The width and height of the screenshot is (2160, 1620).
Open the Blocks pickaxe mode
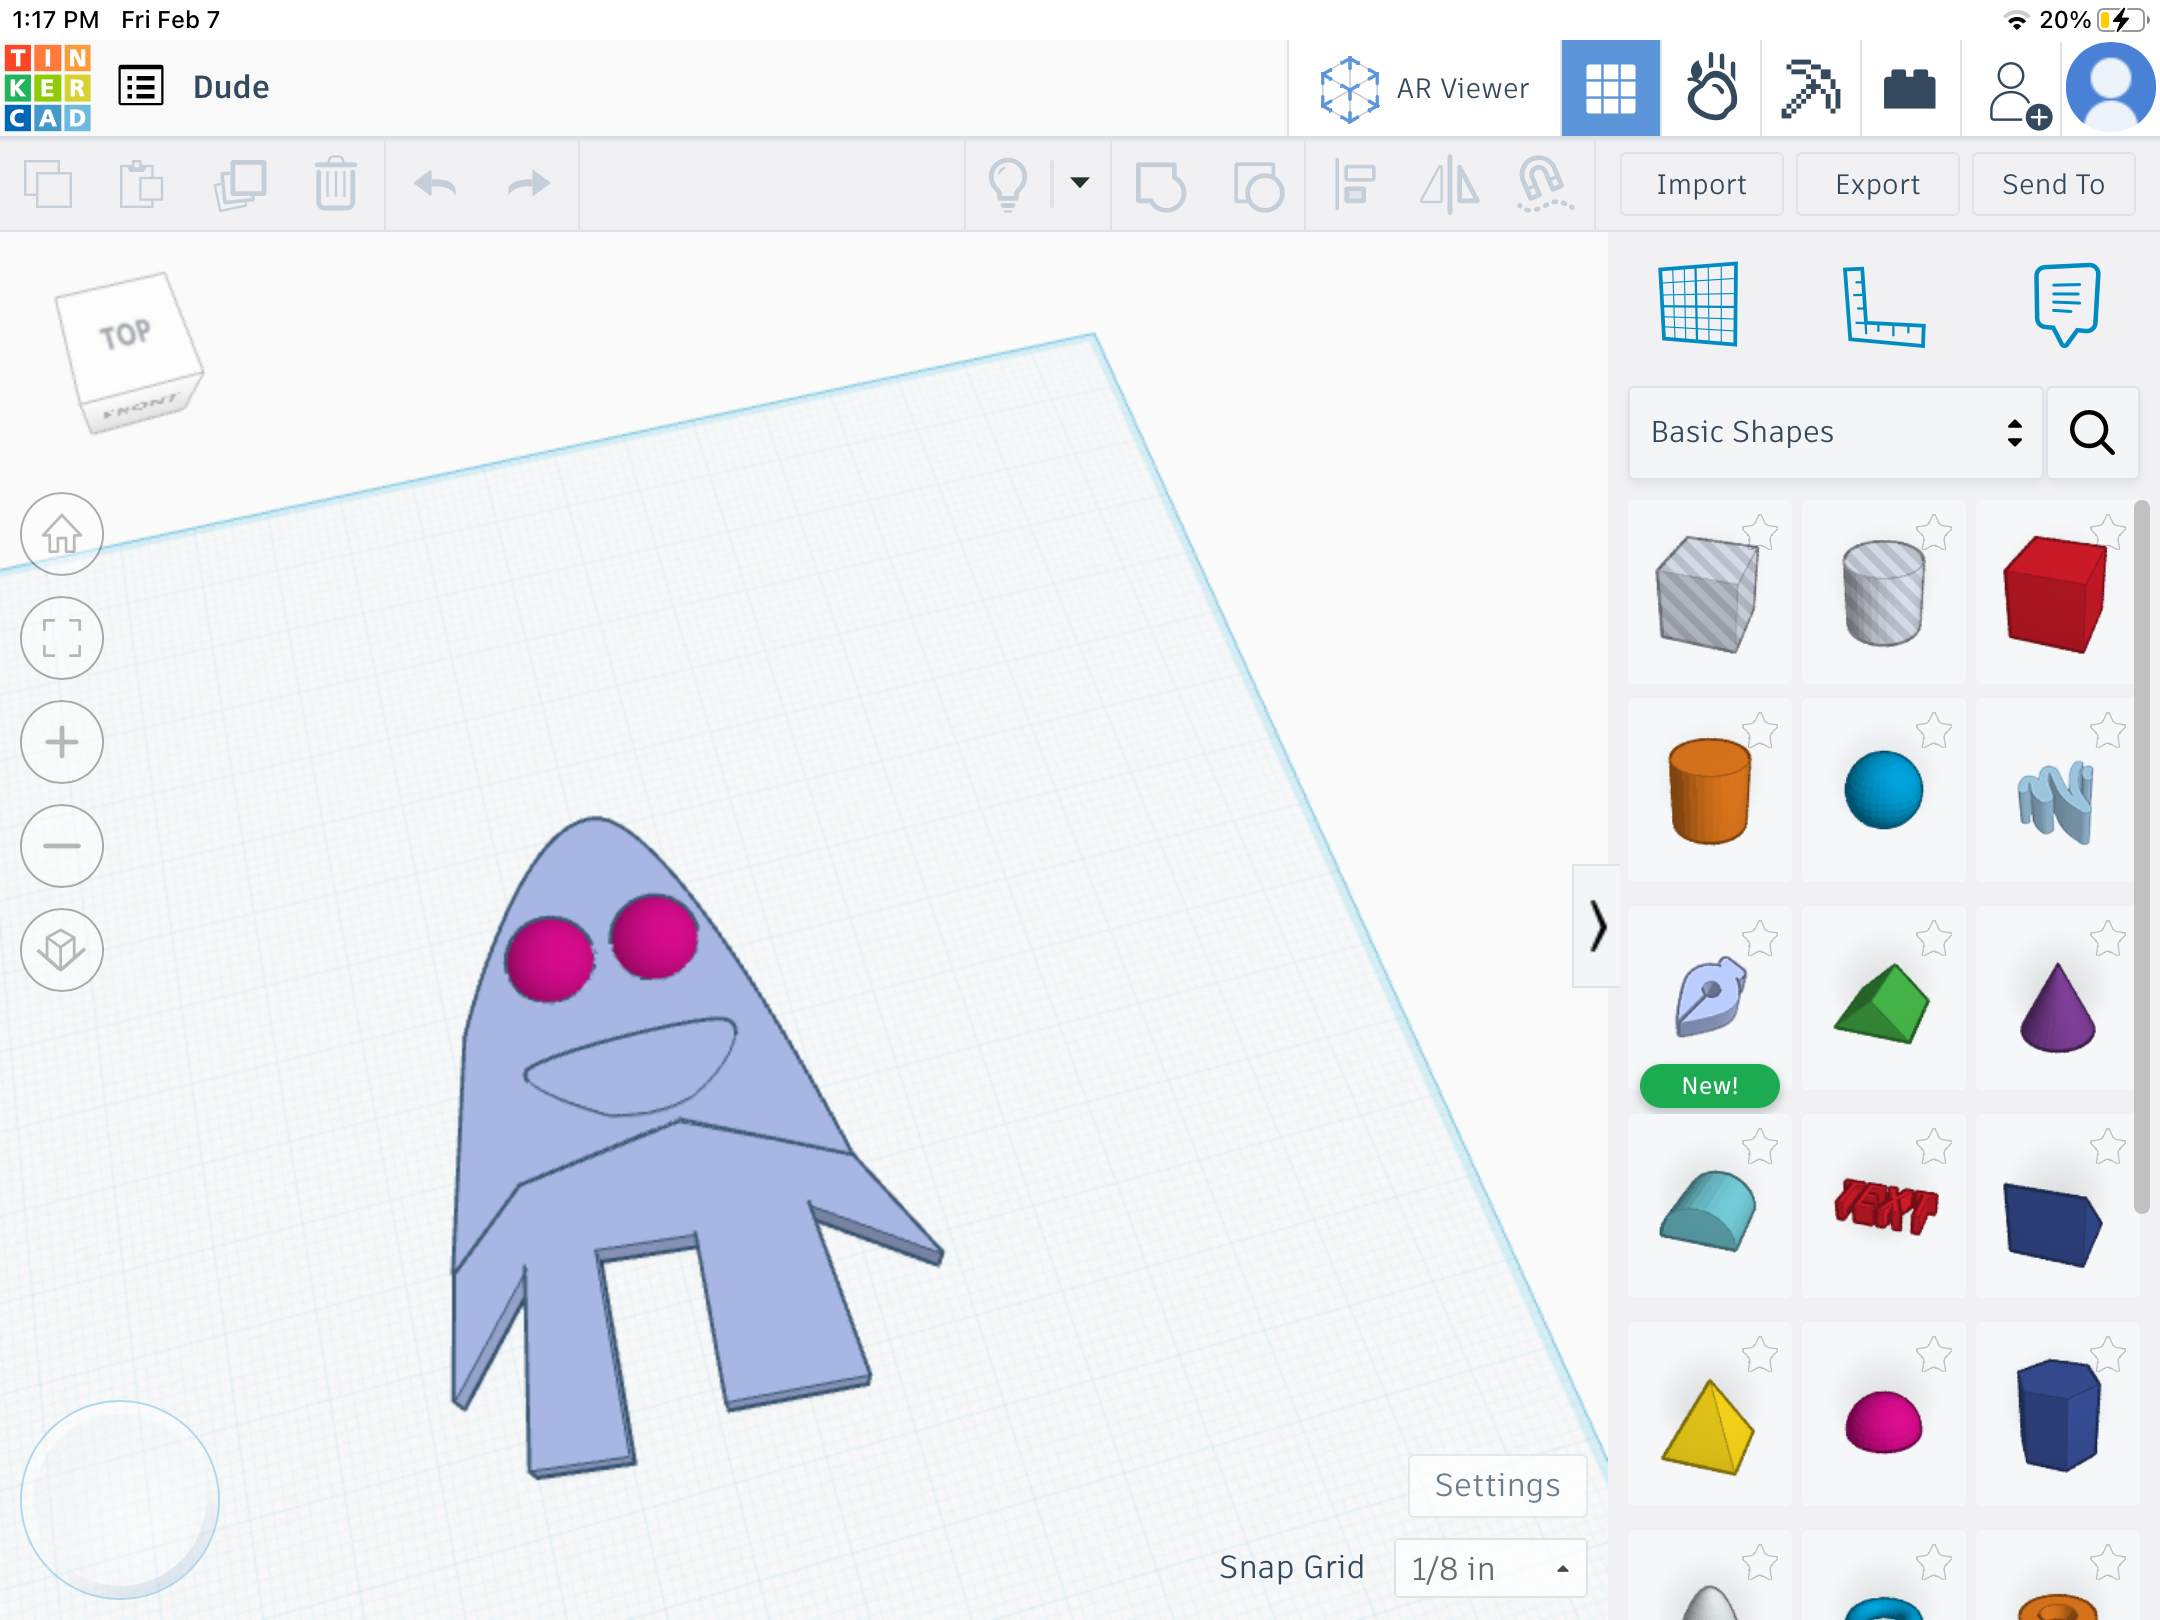(x=1810, y=88)
